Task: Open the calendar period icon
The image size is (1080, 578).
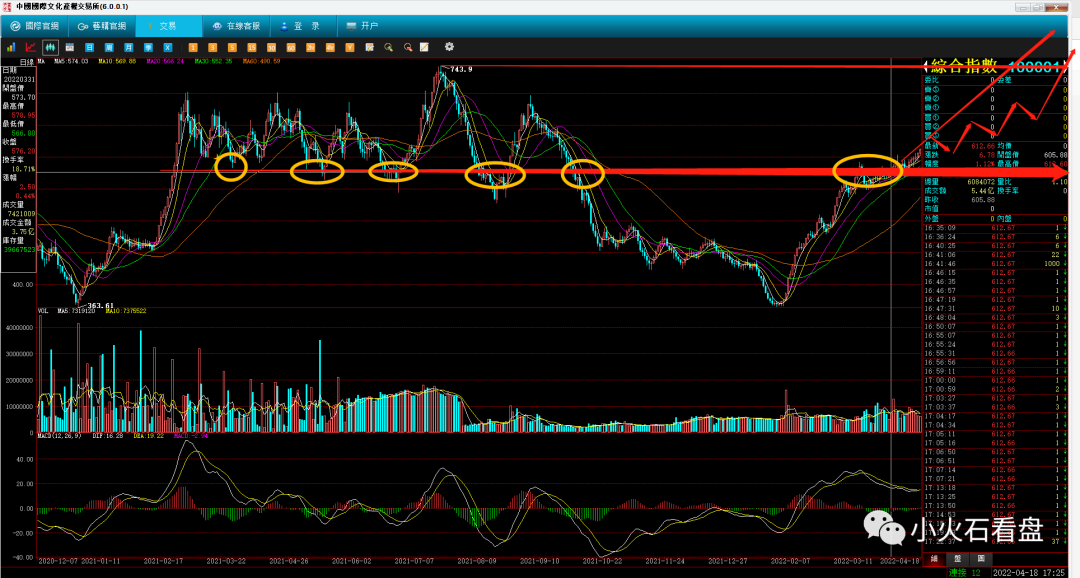Action: coord(70,48)
